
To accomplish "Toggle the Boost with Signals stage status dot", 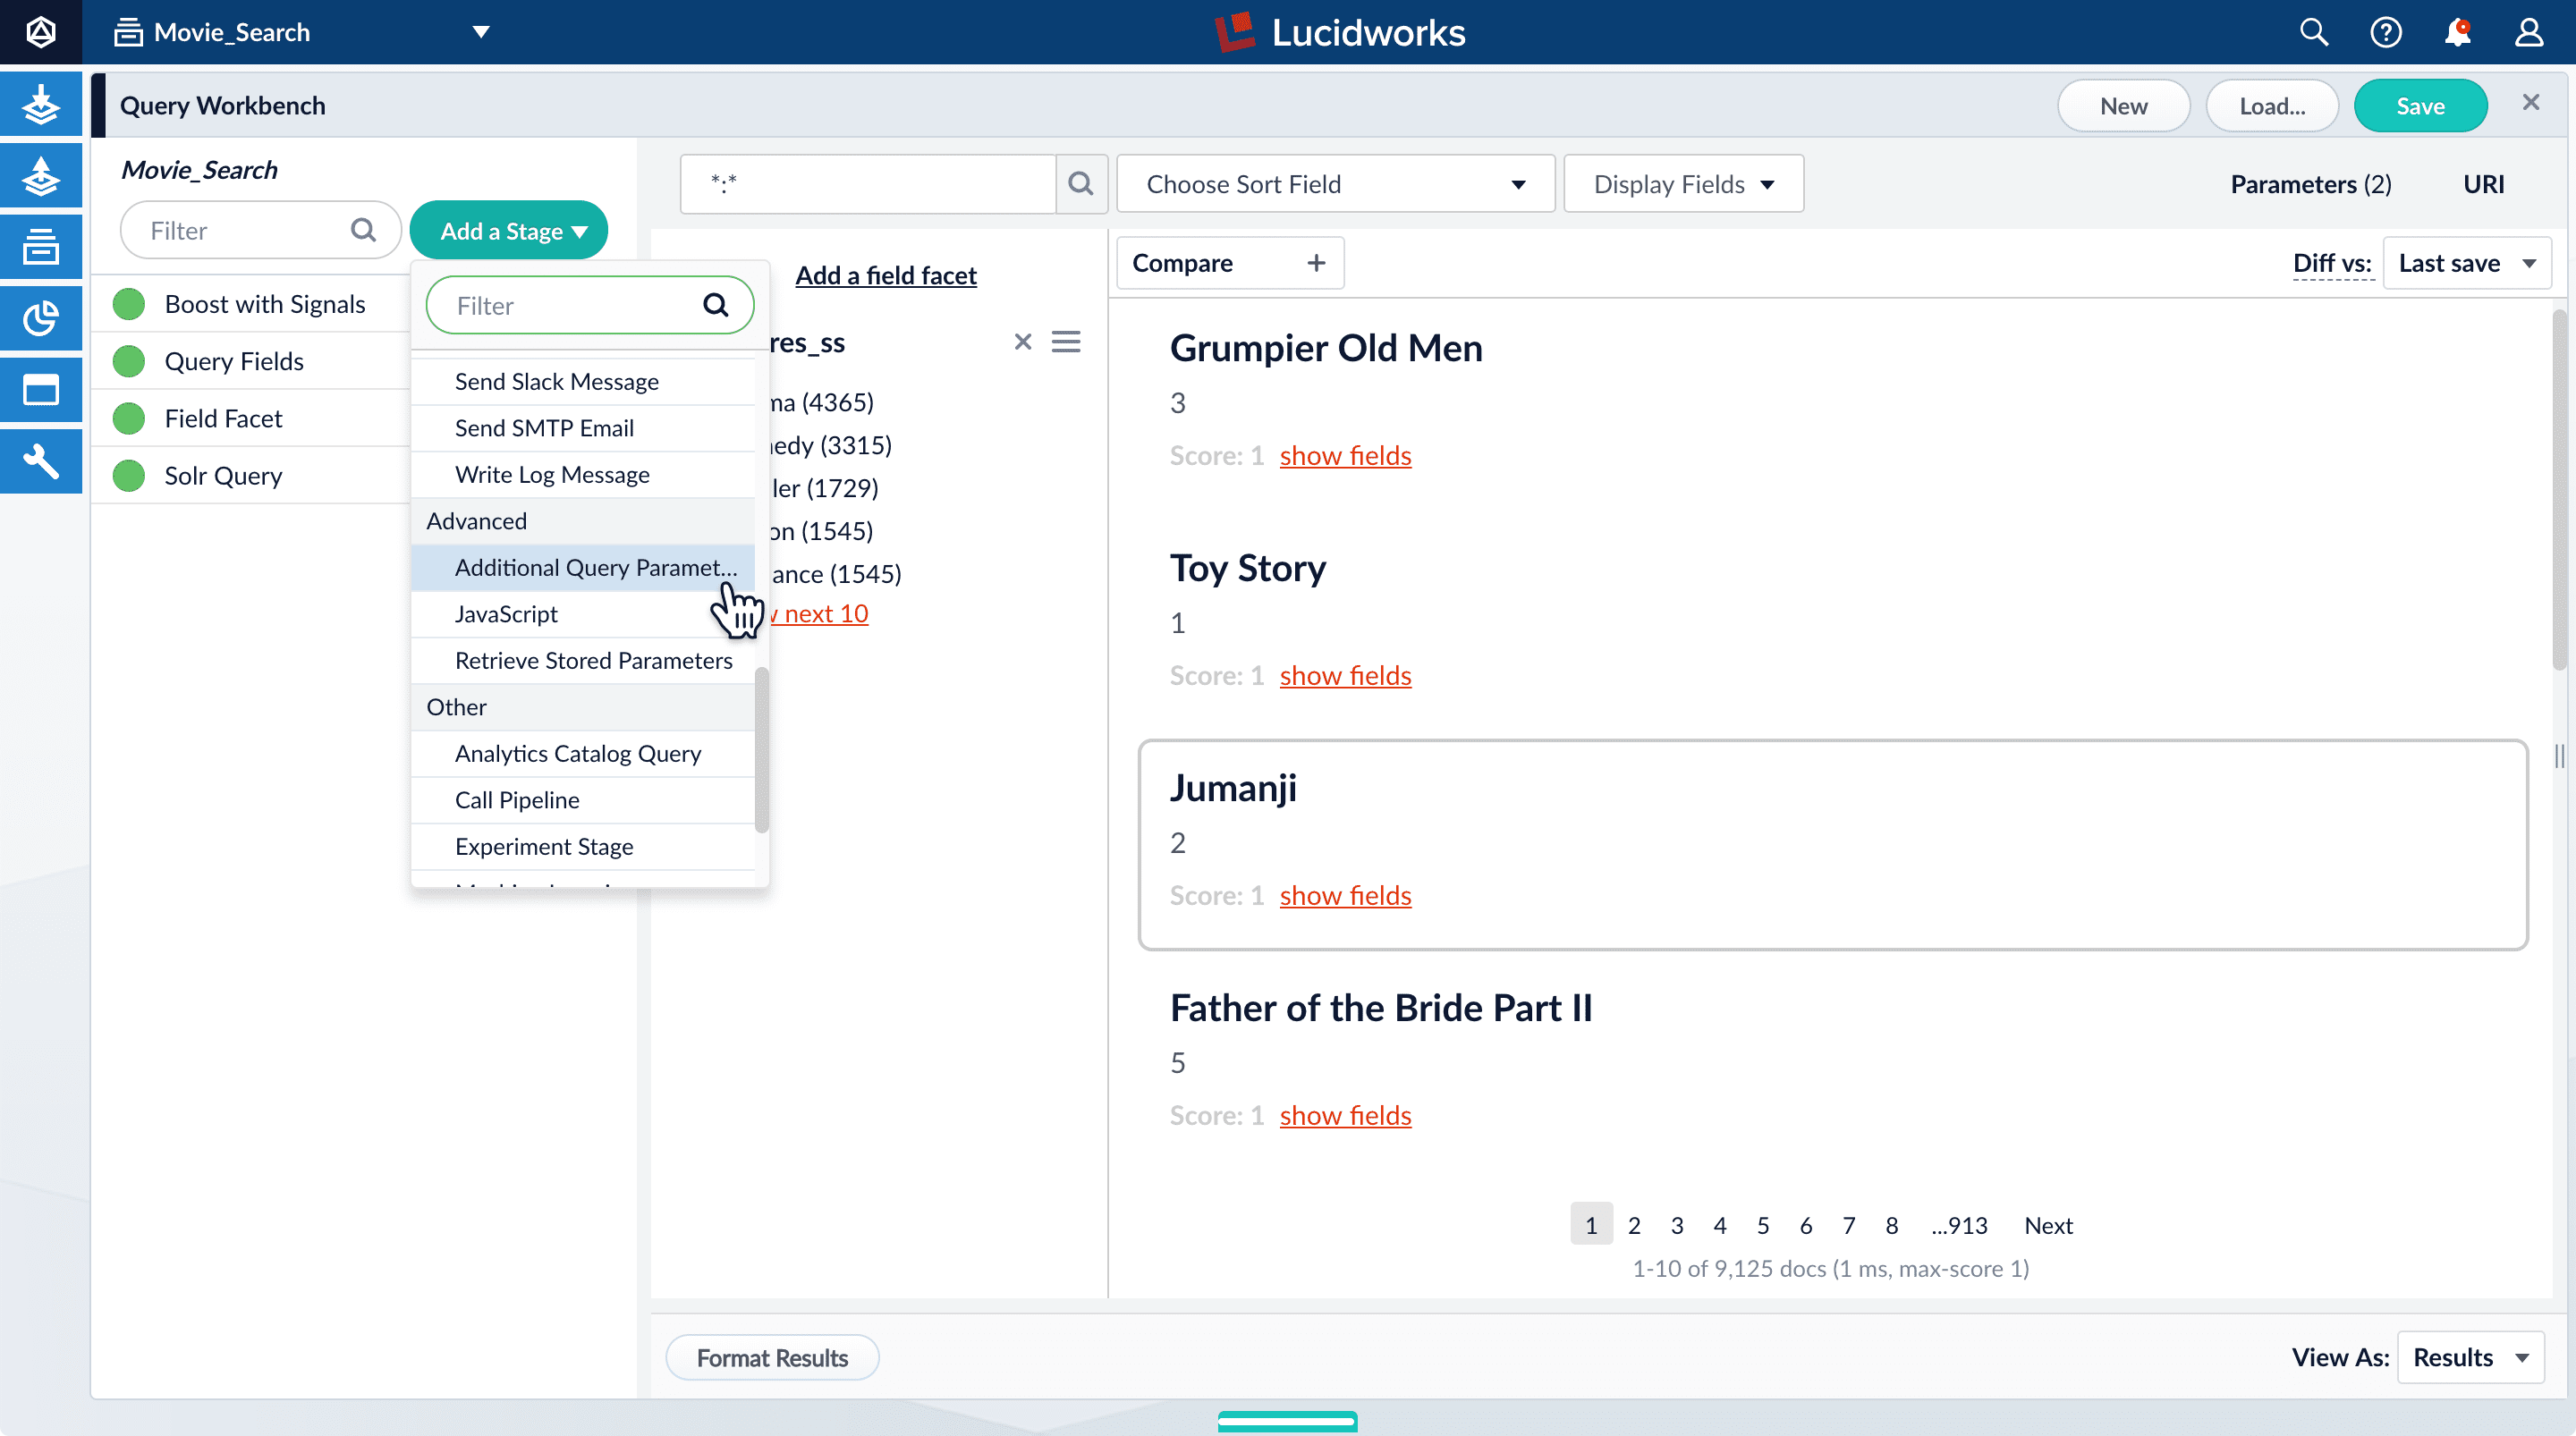I will (x=129, y=304).
